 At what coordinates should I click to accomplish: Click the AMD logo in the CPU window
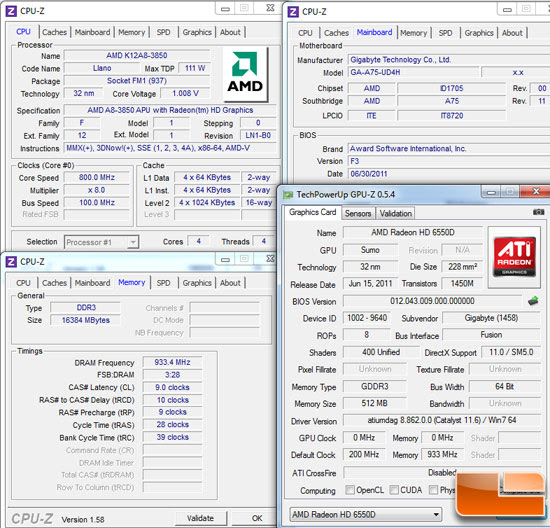(x=245, y=74)
